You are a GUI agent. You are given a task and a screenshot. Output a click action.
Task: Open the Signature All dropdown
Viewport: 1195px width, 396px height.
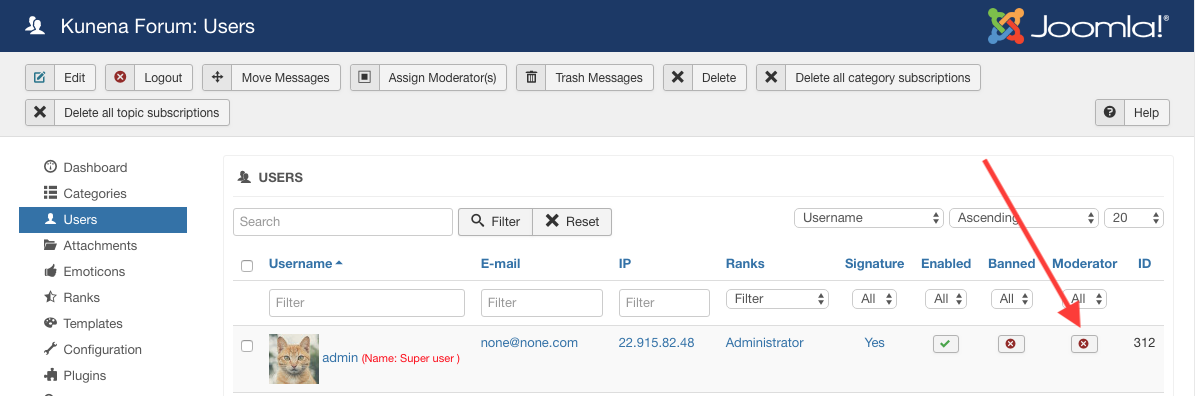pos(874,299)
